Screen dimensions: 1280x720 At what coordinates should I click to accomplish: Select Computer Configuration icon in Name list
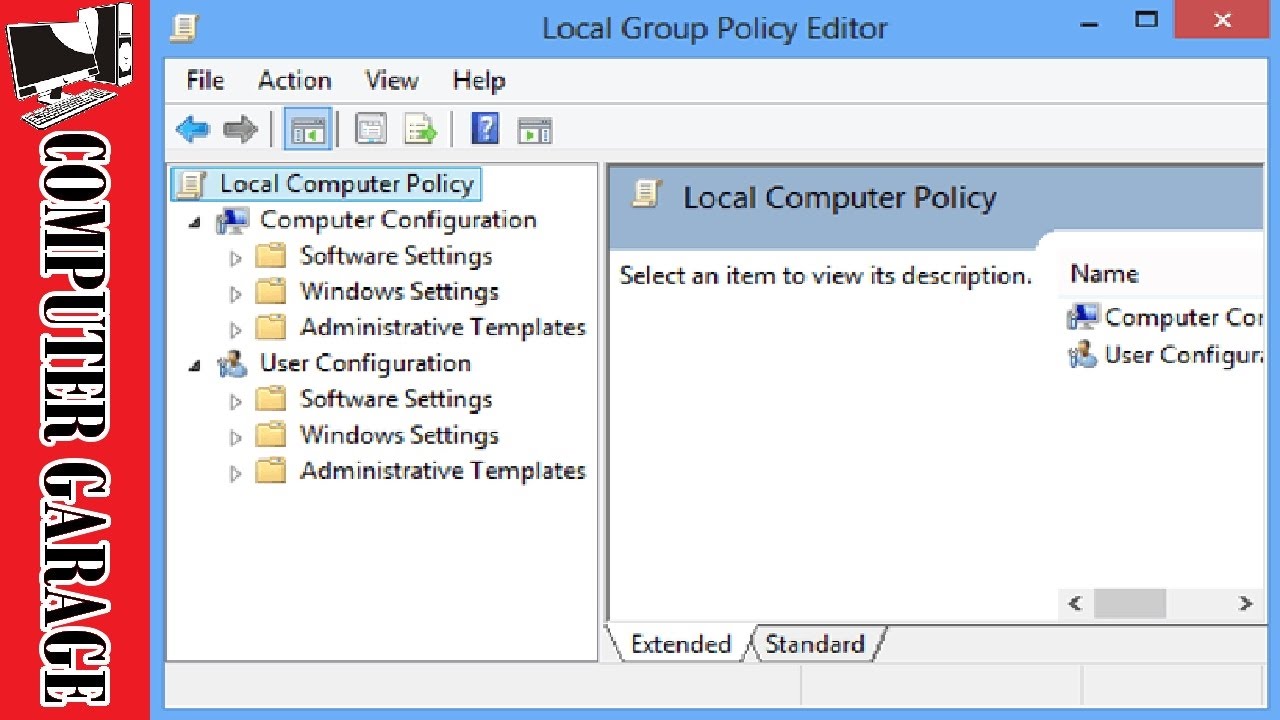1083,317
